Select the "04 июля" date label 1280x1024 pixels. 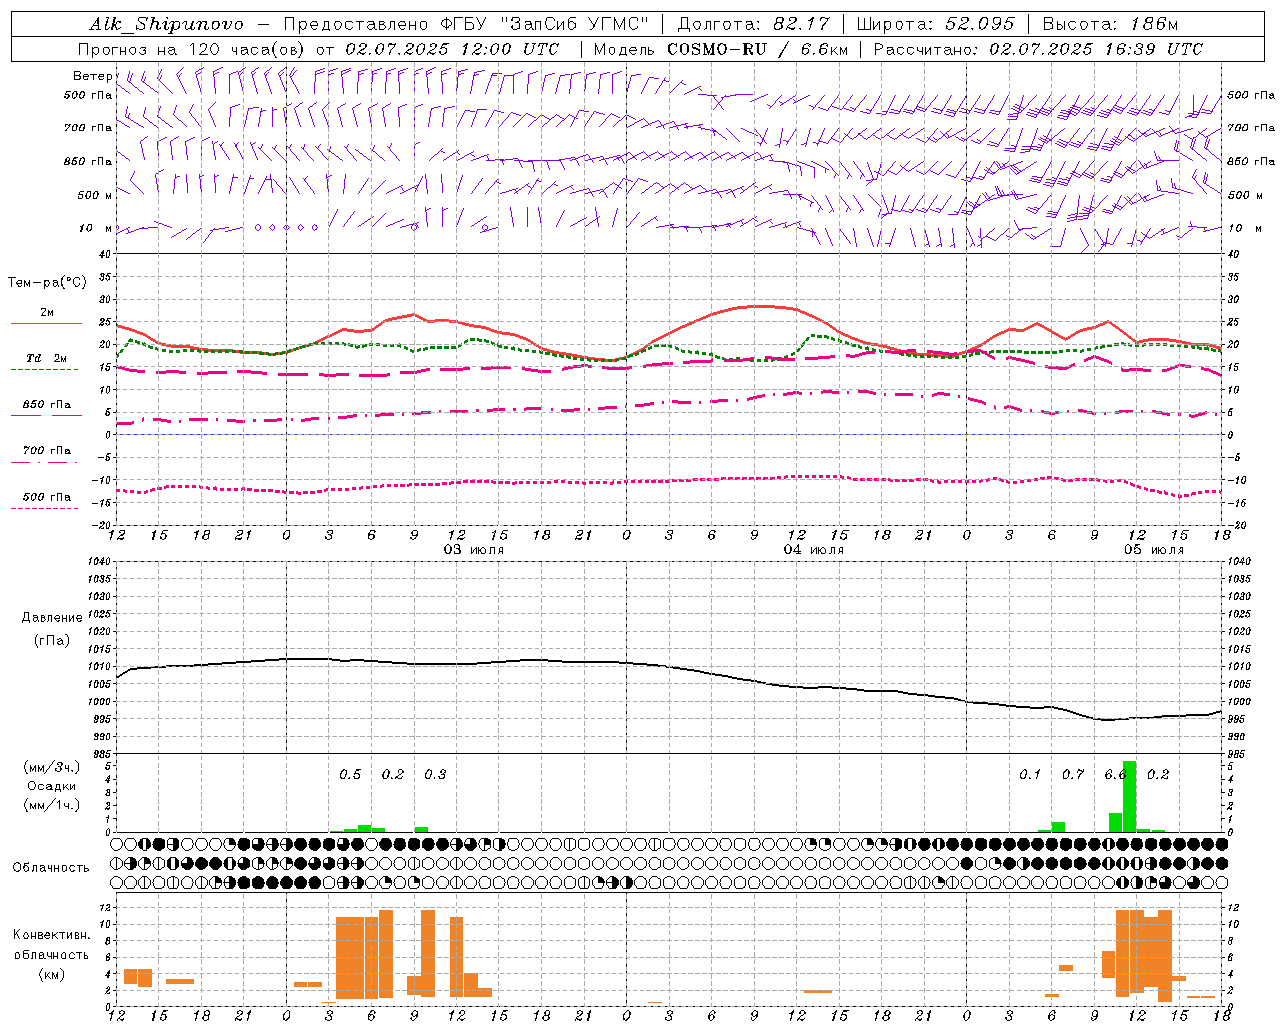pyautogui.click(x=813, y=550)
